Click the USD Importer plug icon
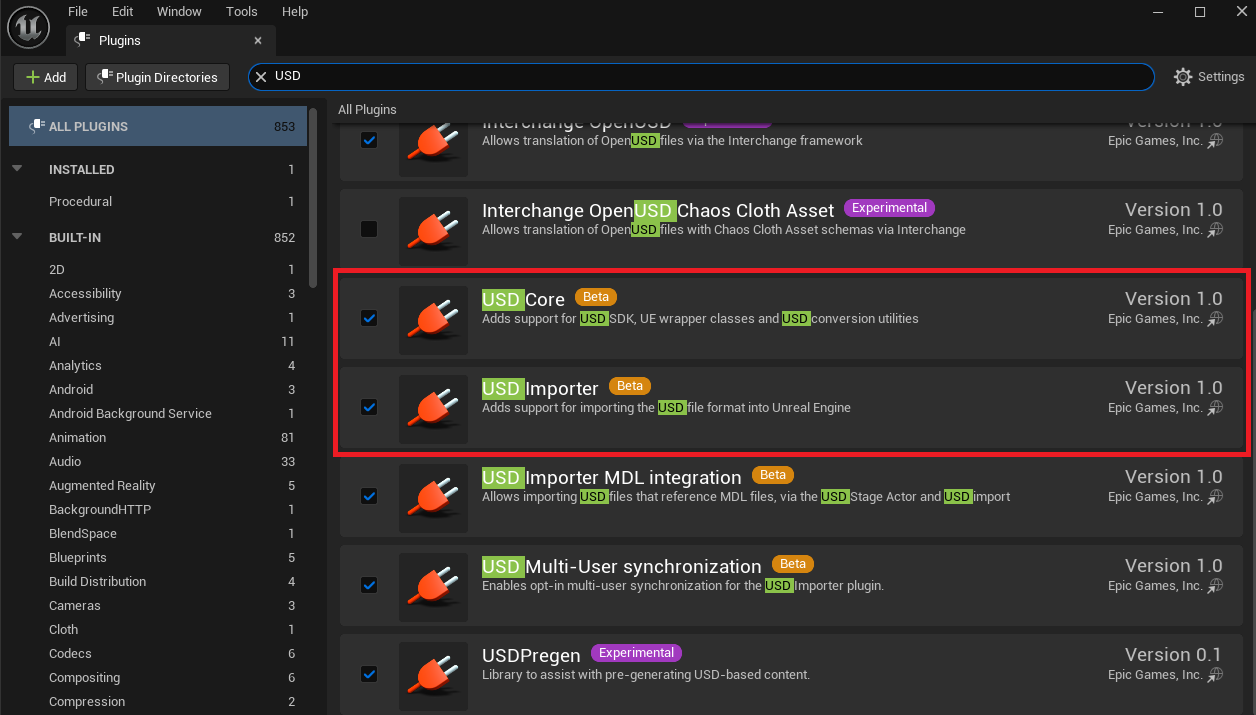The image size is (1256, 715). pyautogui.click(x=433, y=408)
